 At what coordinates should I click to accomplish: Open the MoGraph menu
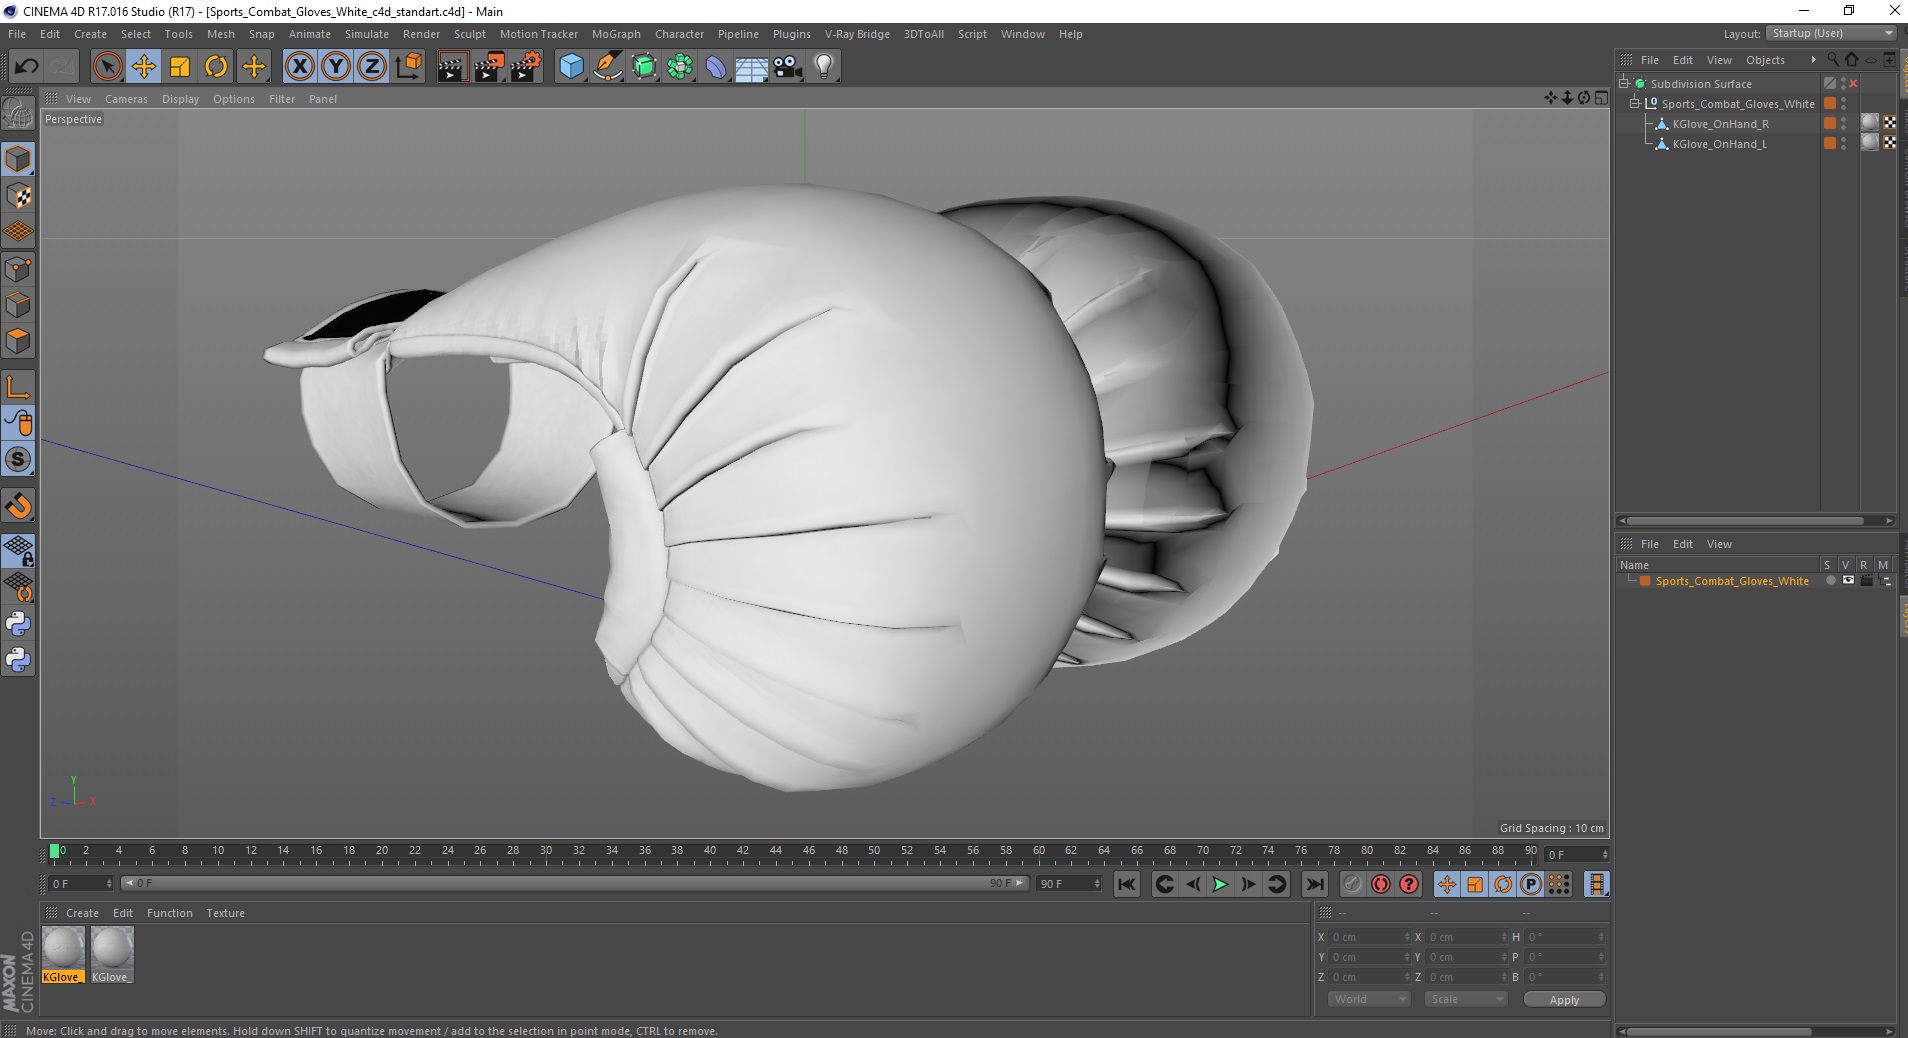point(616,34)
